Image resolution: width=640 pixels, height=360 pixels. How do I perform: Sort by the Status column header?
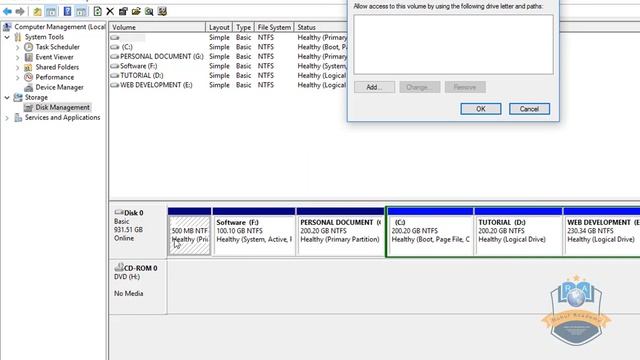[321, 27]
